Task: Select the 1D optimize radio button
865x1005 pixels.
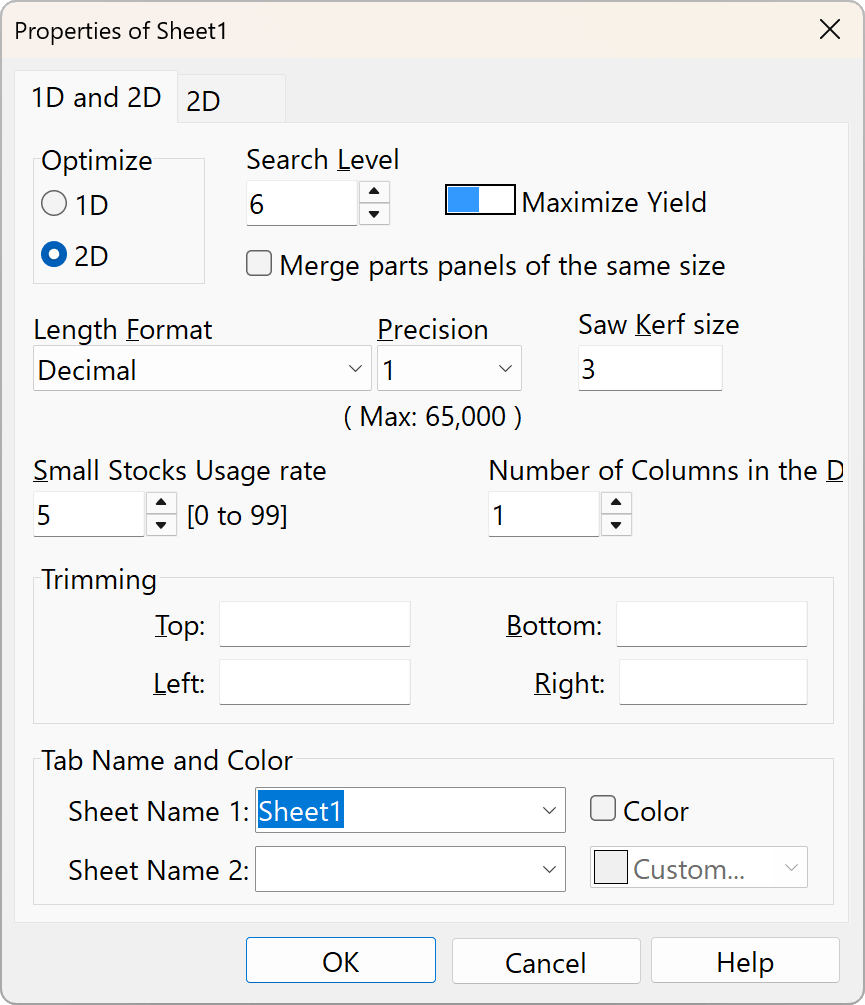Action: click(x=54, y=205)
